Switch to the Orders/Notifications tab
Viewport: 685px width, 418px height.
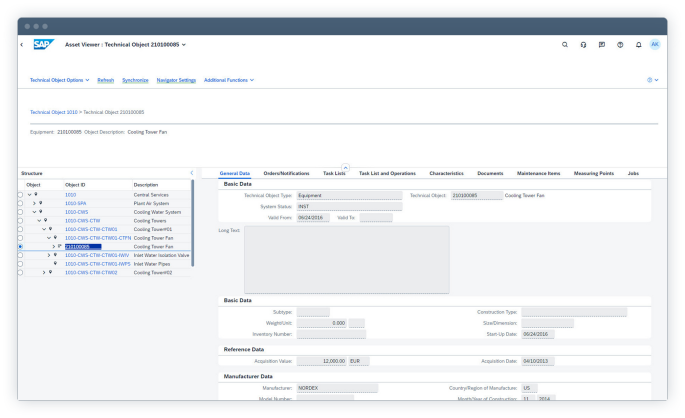click(286, 173)
